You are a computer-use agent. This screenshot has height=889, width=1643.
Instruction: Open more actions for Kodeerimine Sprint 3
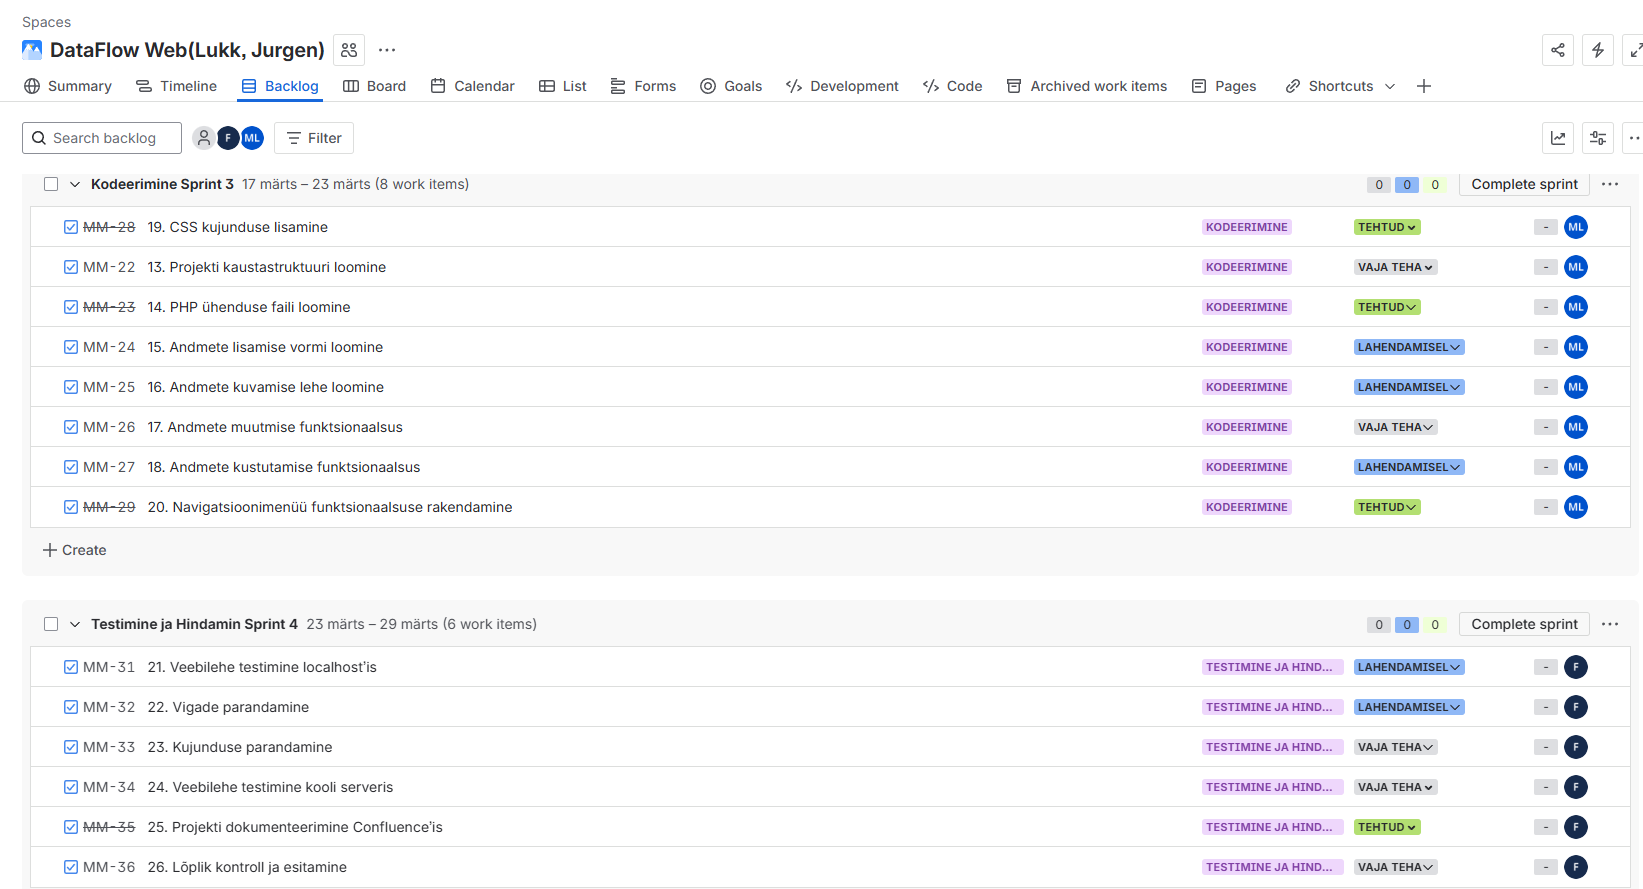pyautogui.click(x=1609, y=184)
